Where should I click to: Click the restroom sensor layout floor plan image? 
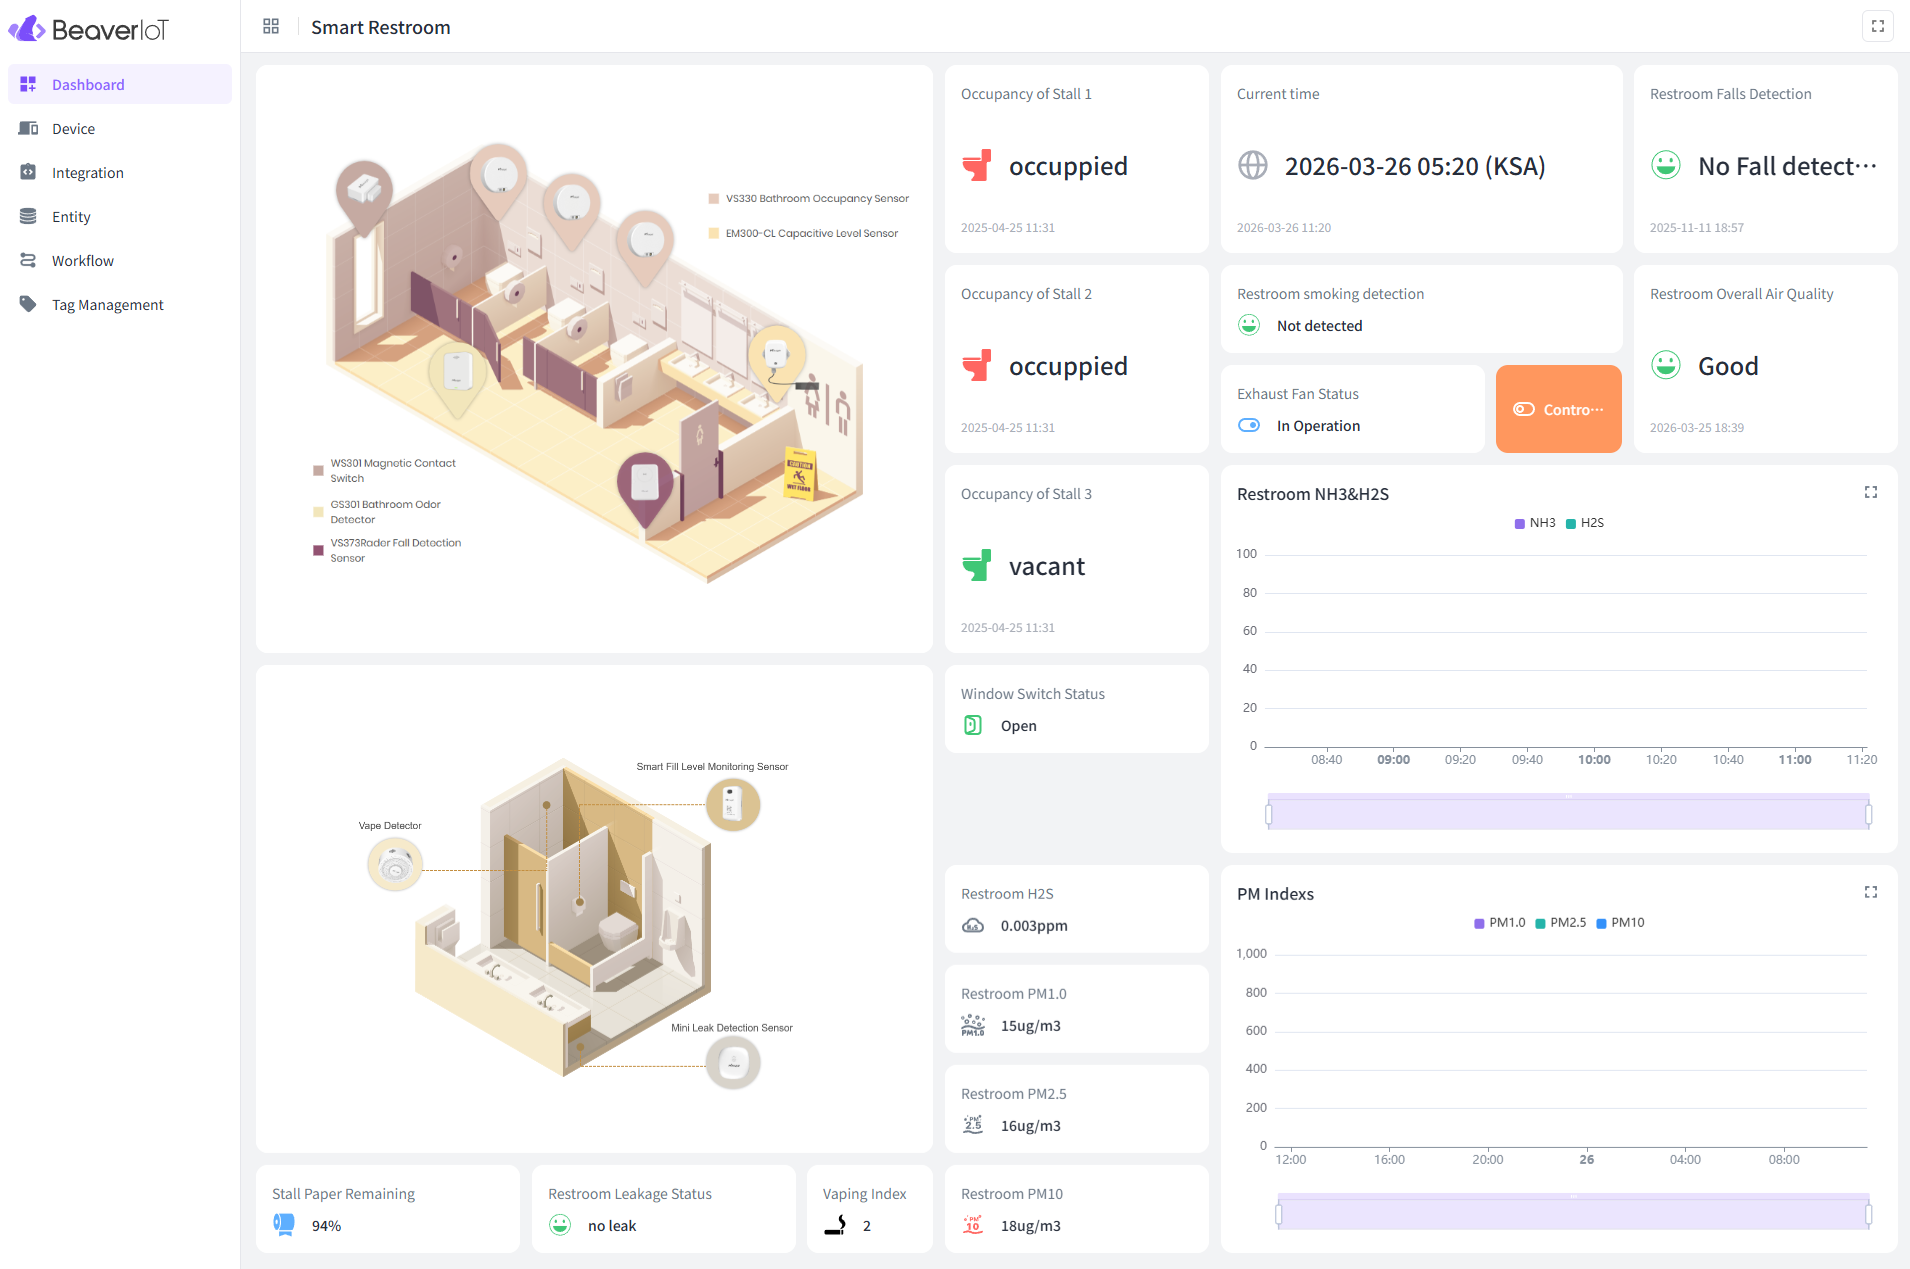pyautogui.click(x=594, y=360)
